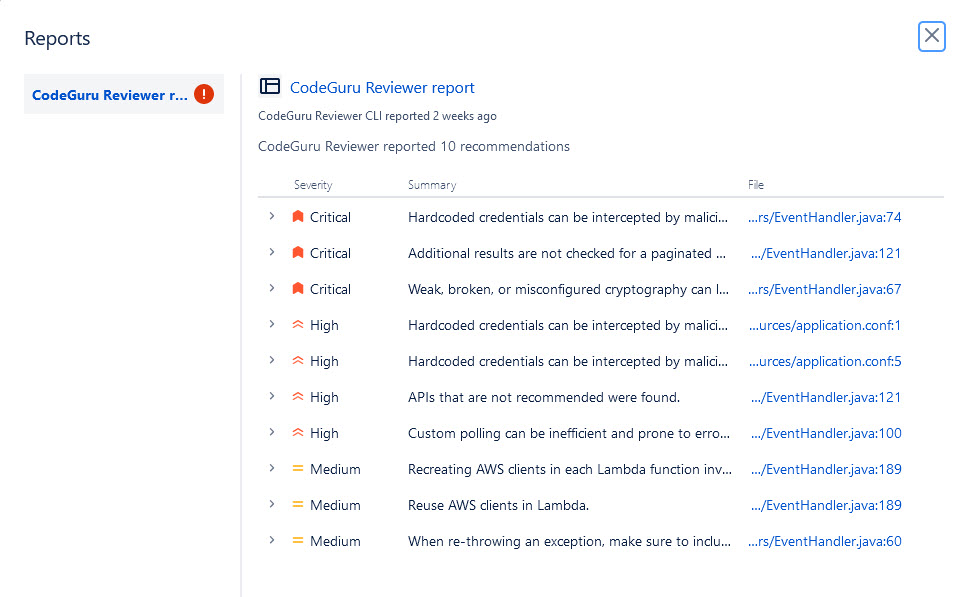Screen dimensions: 966x597
Task: Click Medium severity icon for re-throwing exception row
Action: tap(298, 540)
